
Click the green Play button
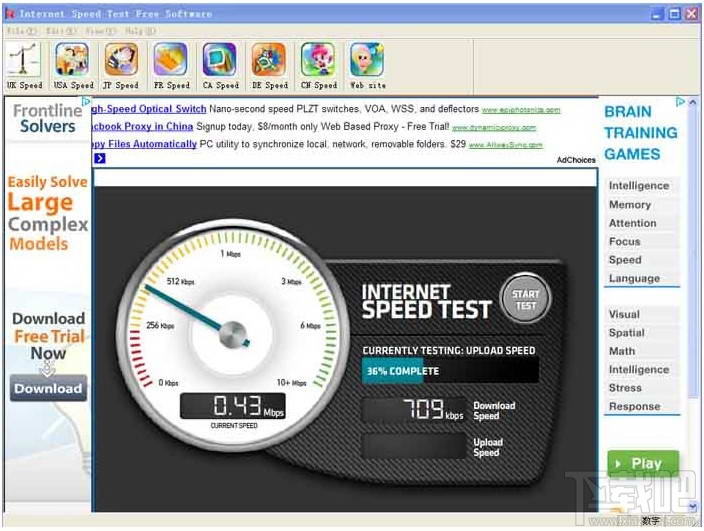(x=643, y=463)
